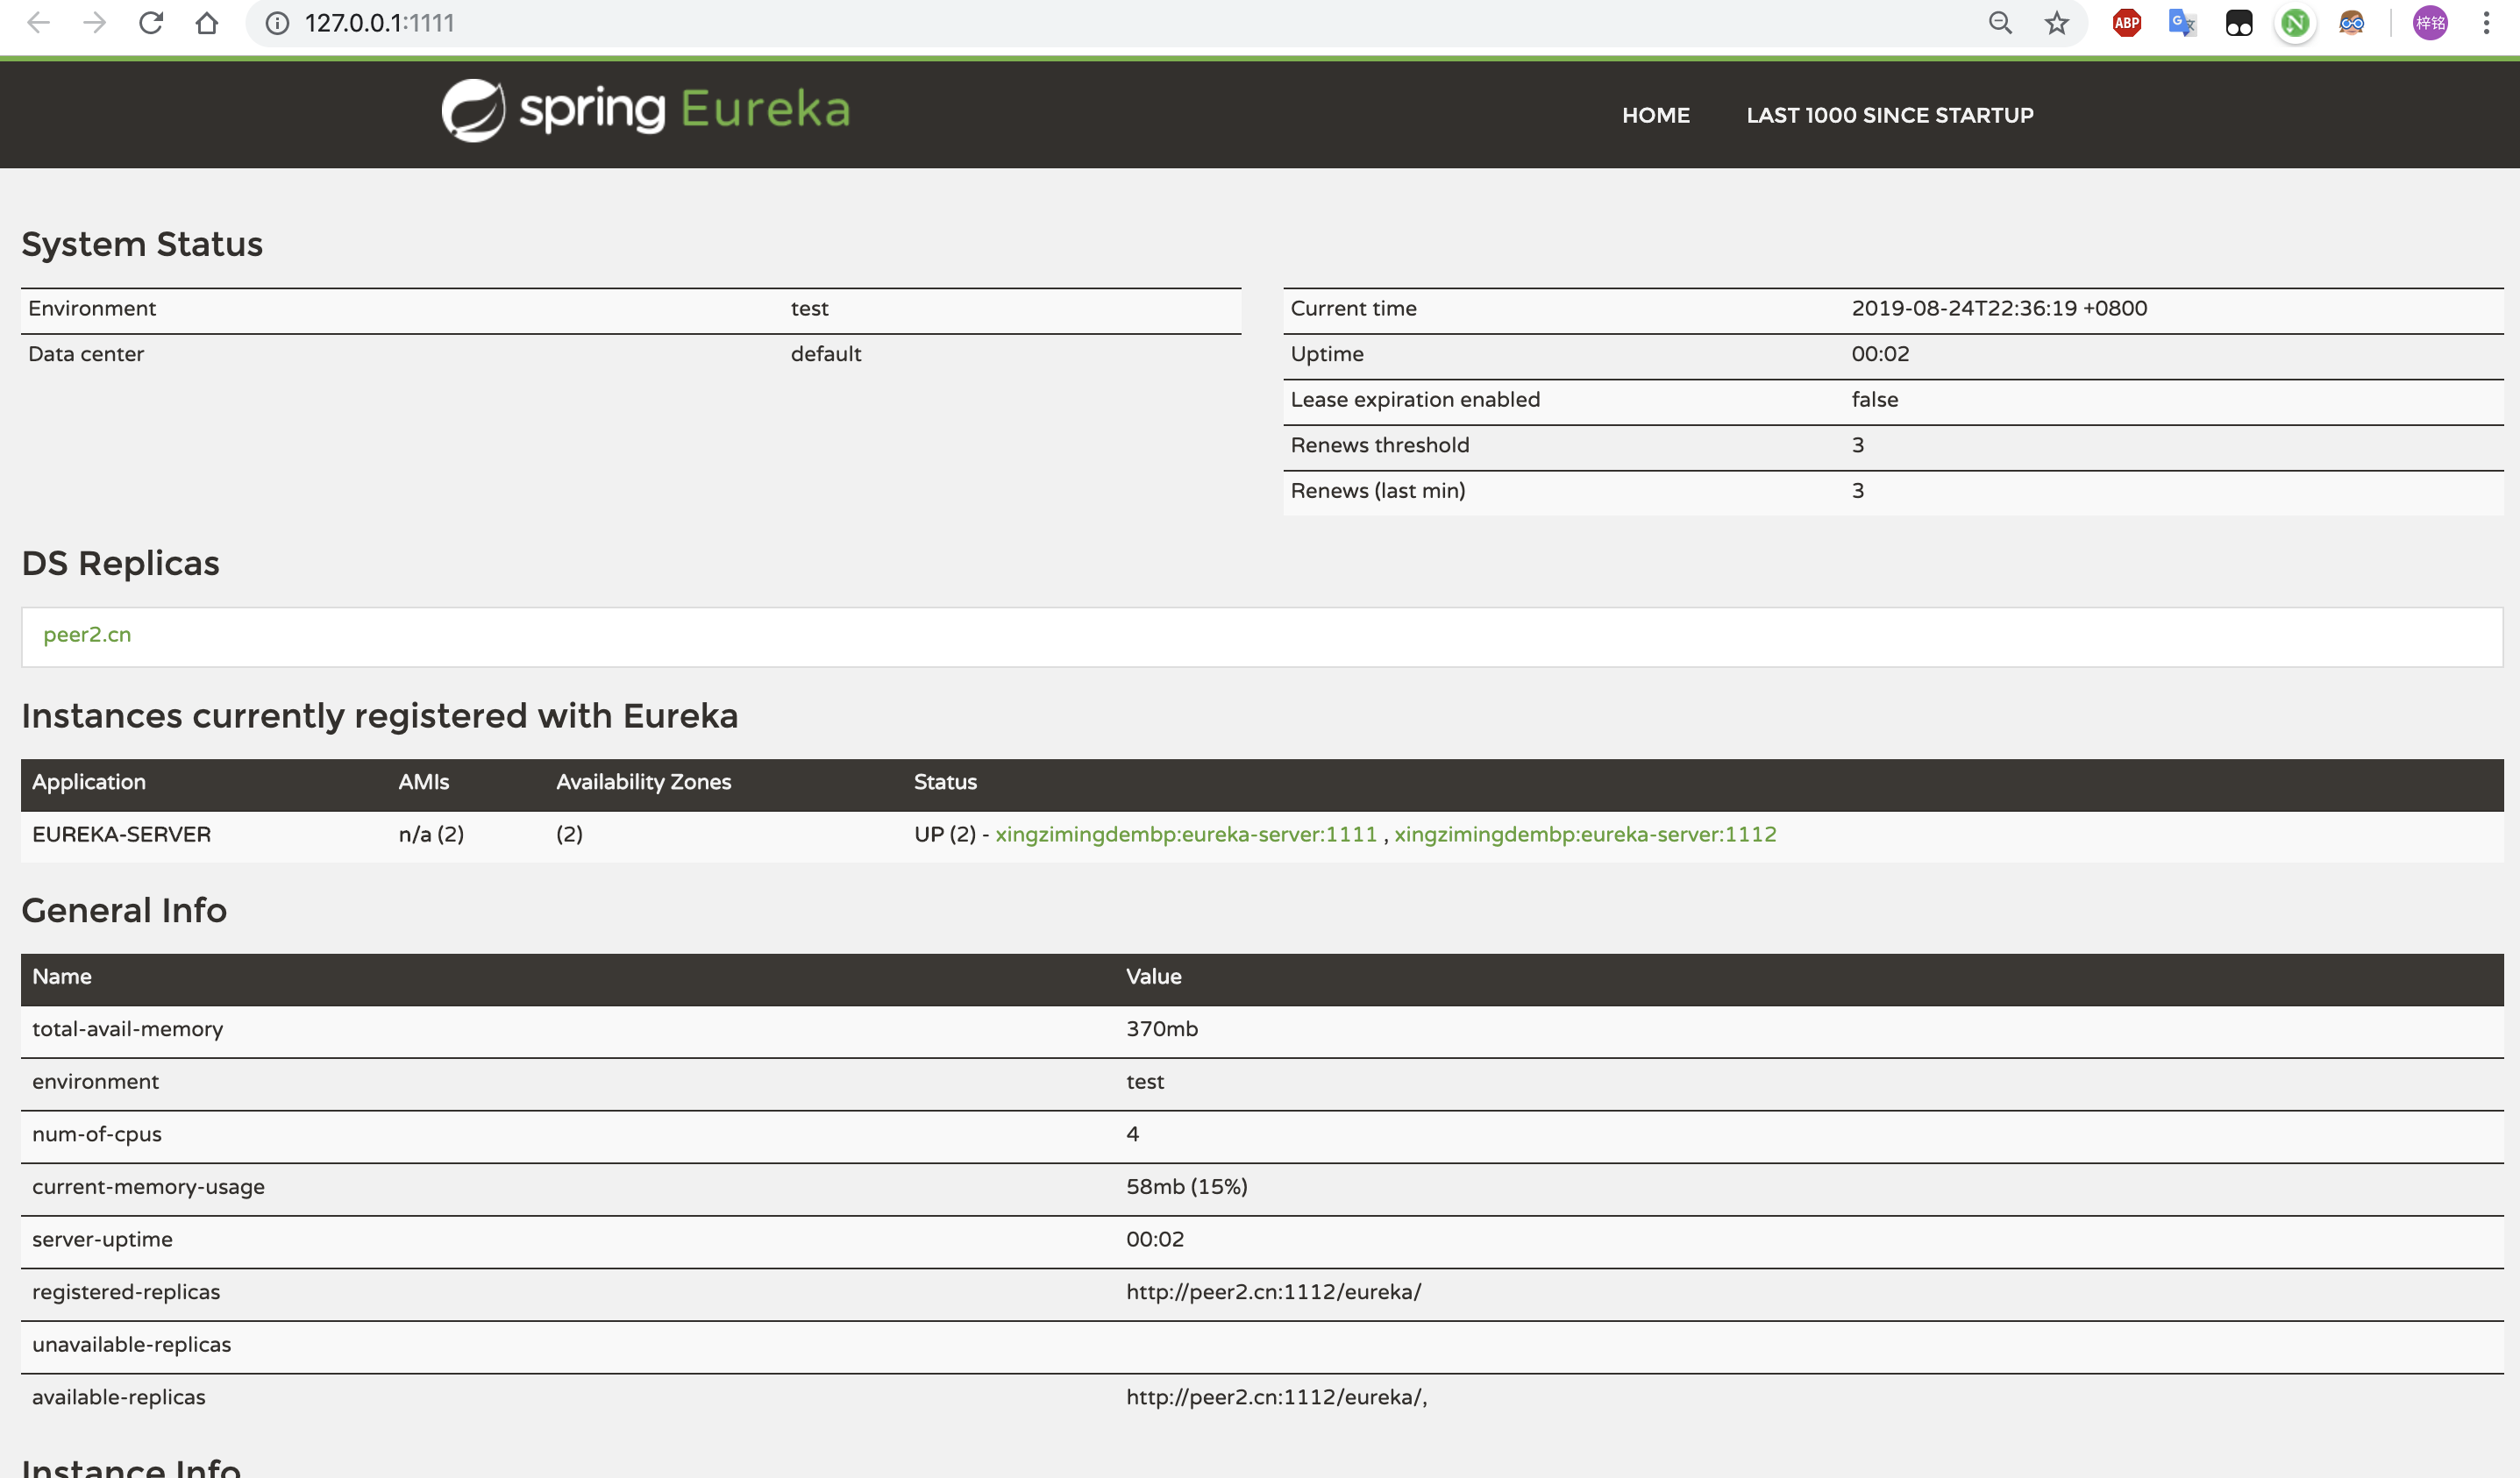Click the Current time label
This screenshot has height=1478, width=2520.
1353,308
